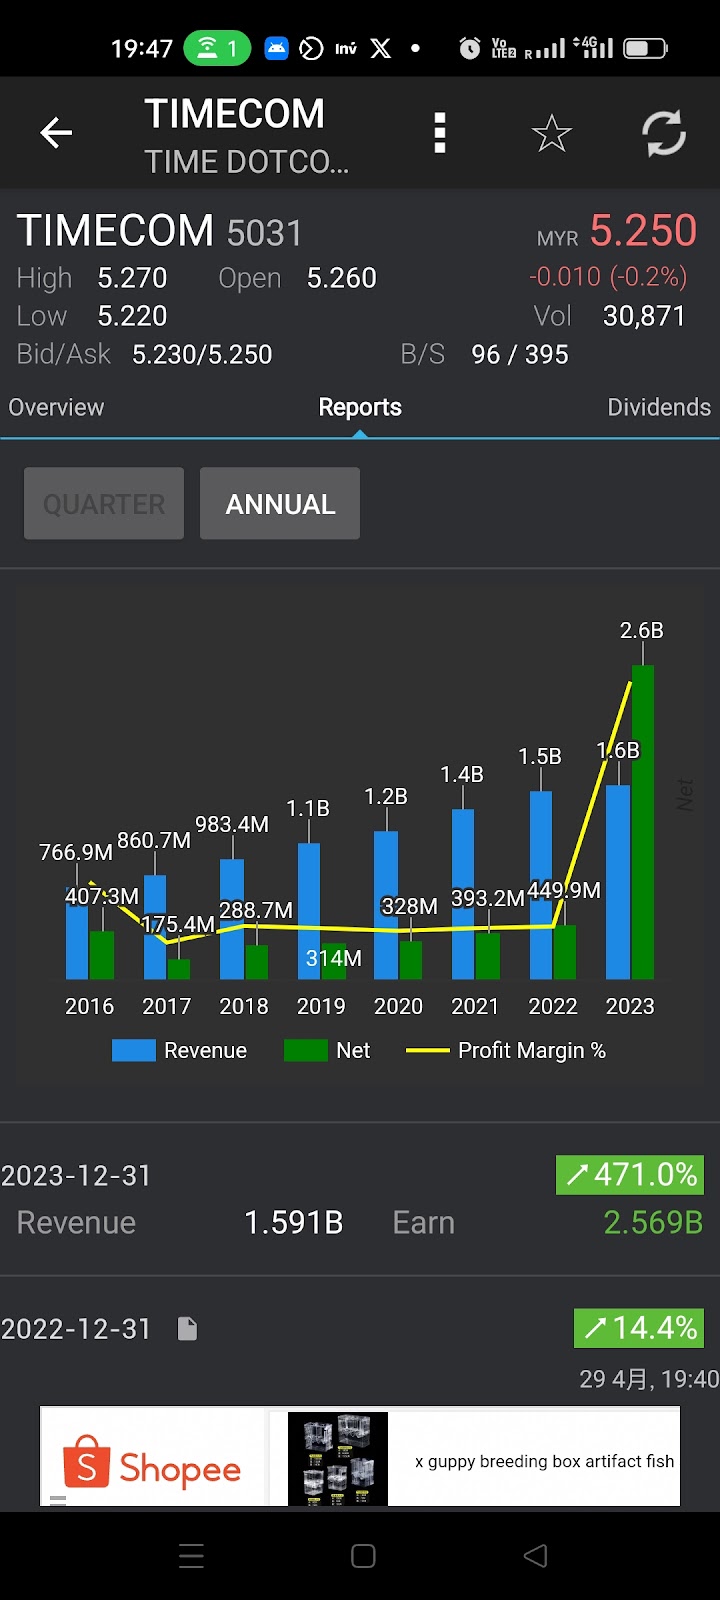Tap the -0.010 (-0.2%) price change

click(x=608, y=276)
